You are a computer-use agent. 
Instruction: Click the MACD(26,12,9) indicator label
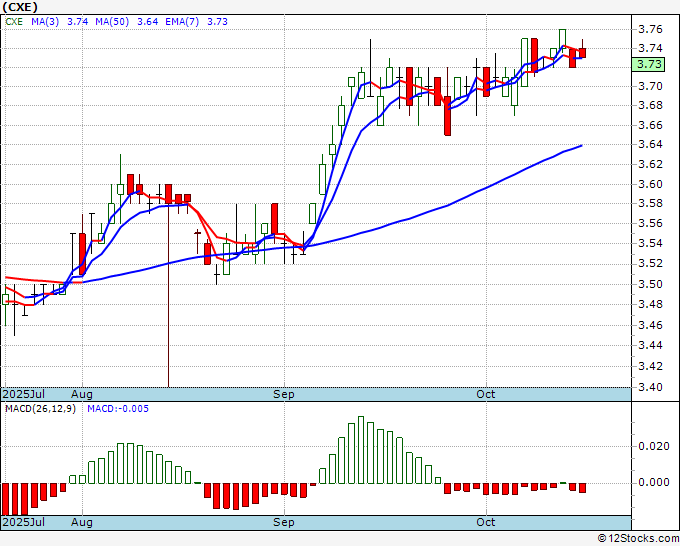point(40,409)
